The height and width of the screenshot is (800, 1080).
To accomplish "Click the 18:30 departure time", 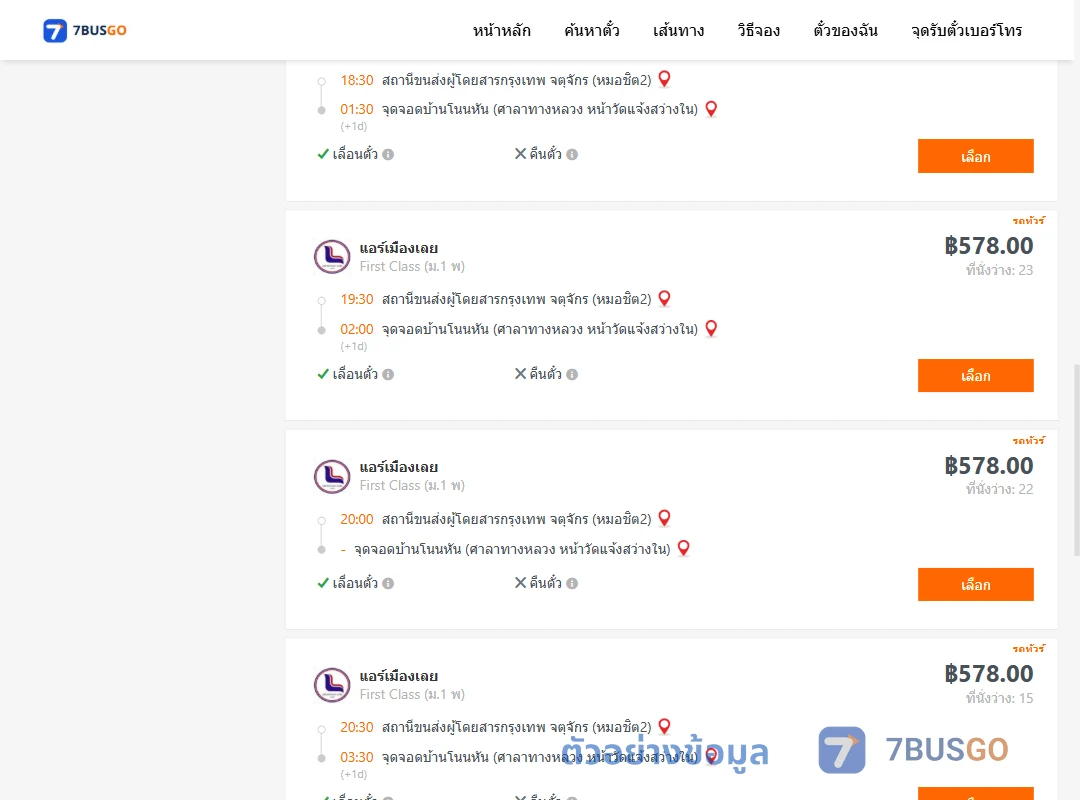I will (357, 80).
